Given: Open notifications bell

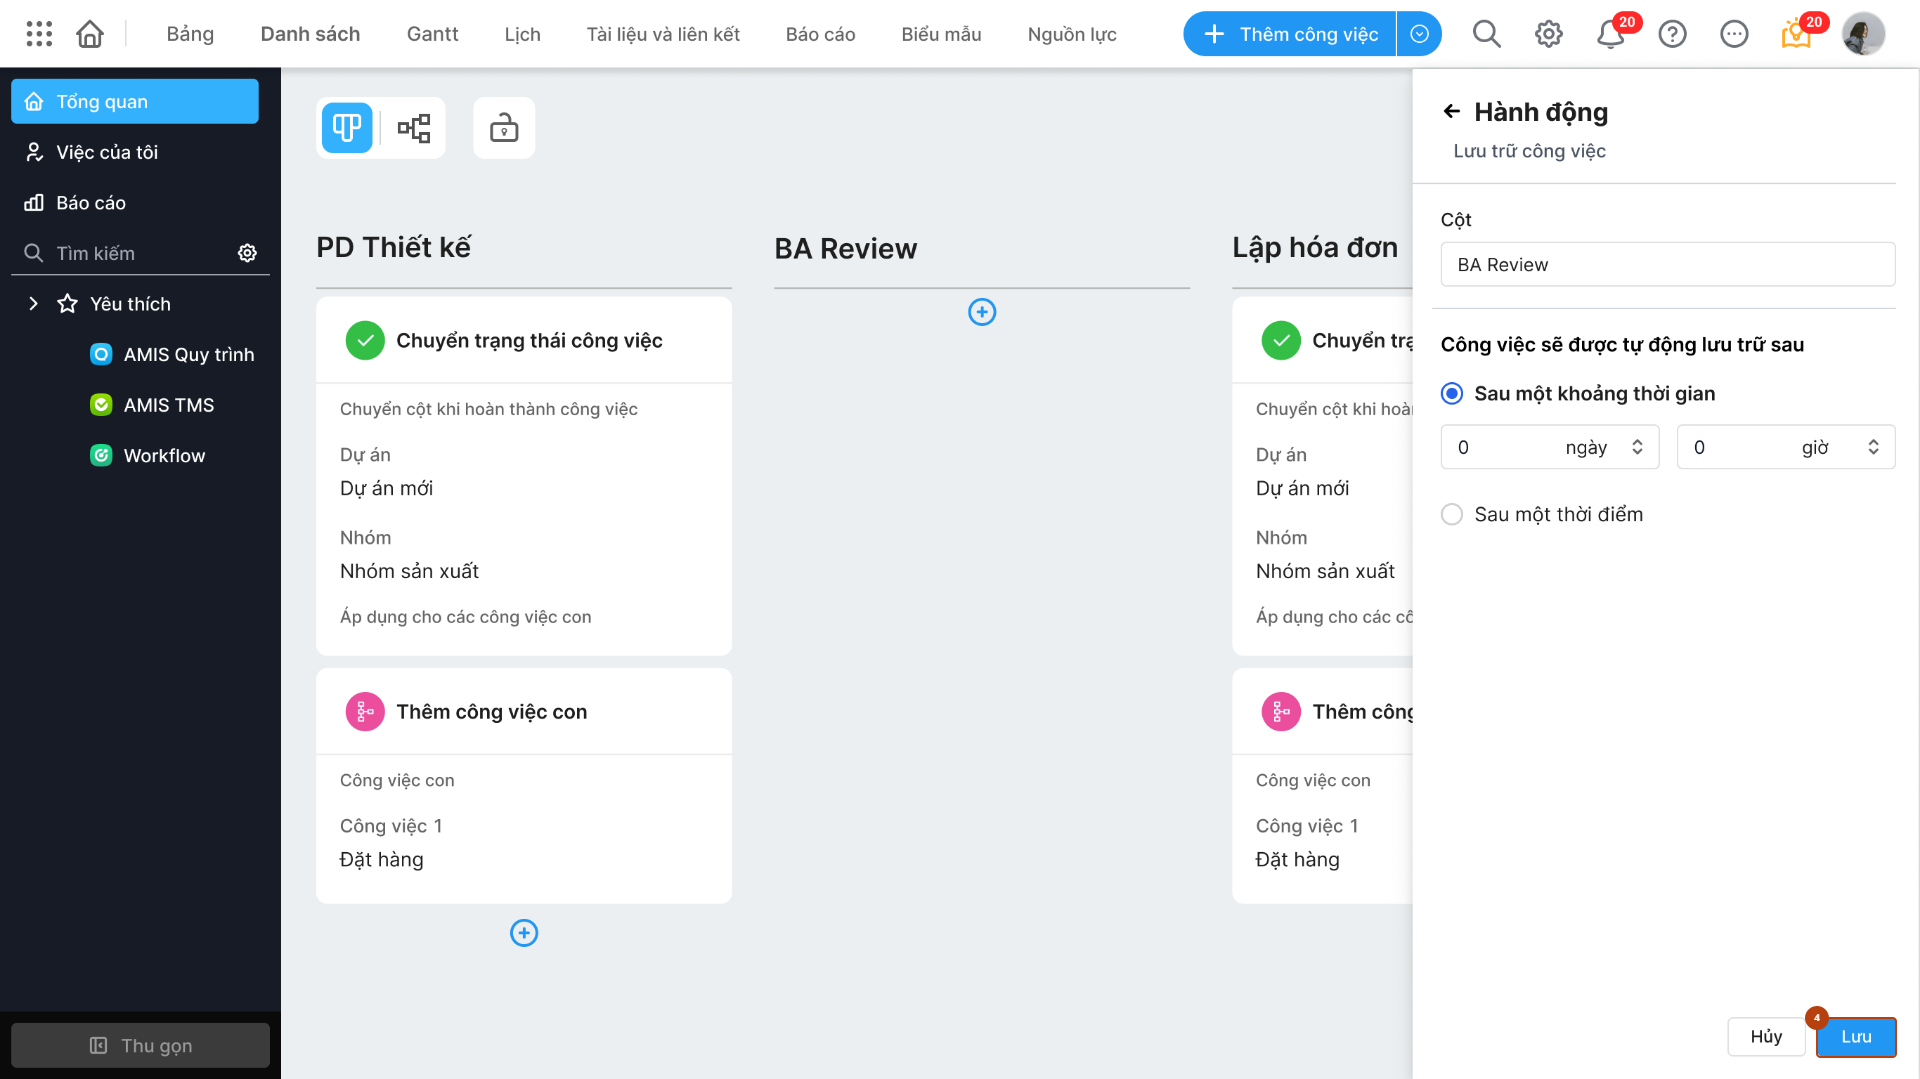Looking at the screenshot, I should [1610, 34].
